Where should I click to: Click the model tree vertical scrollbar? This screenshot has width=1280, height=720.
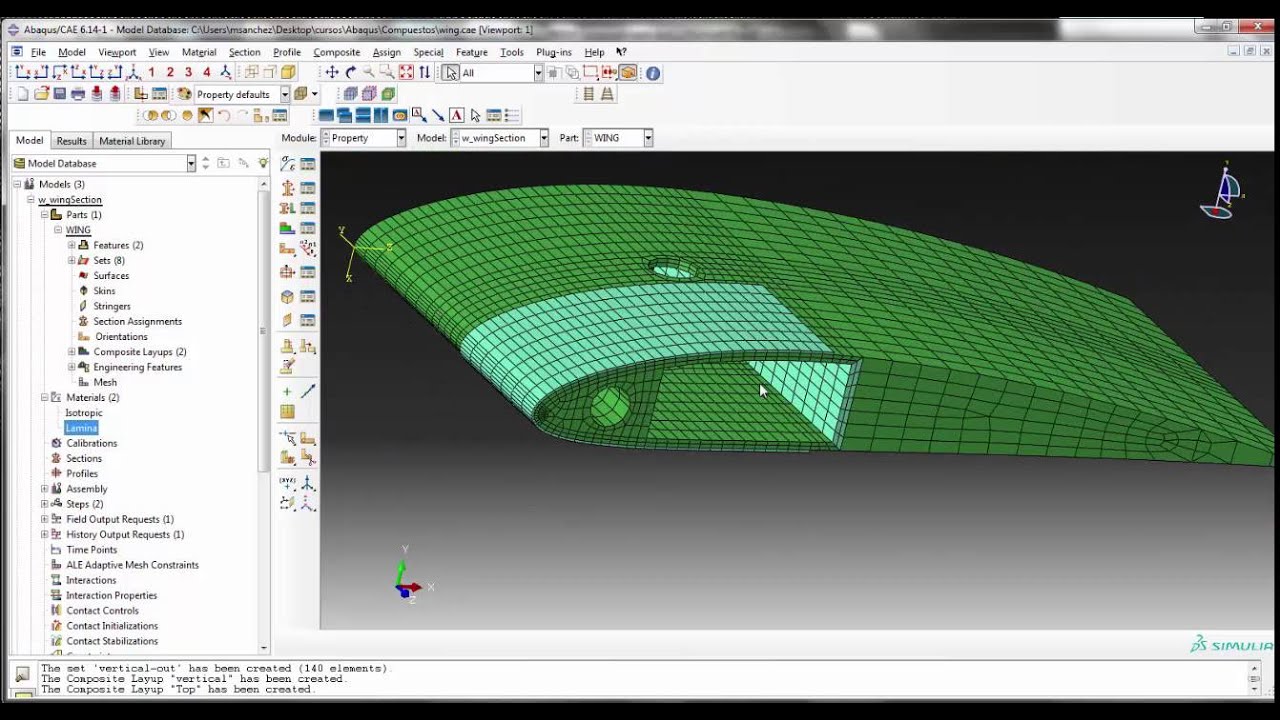tap(264, 330)
